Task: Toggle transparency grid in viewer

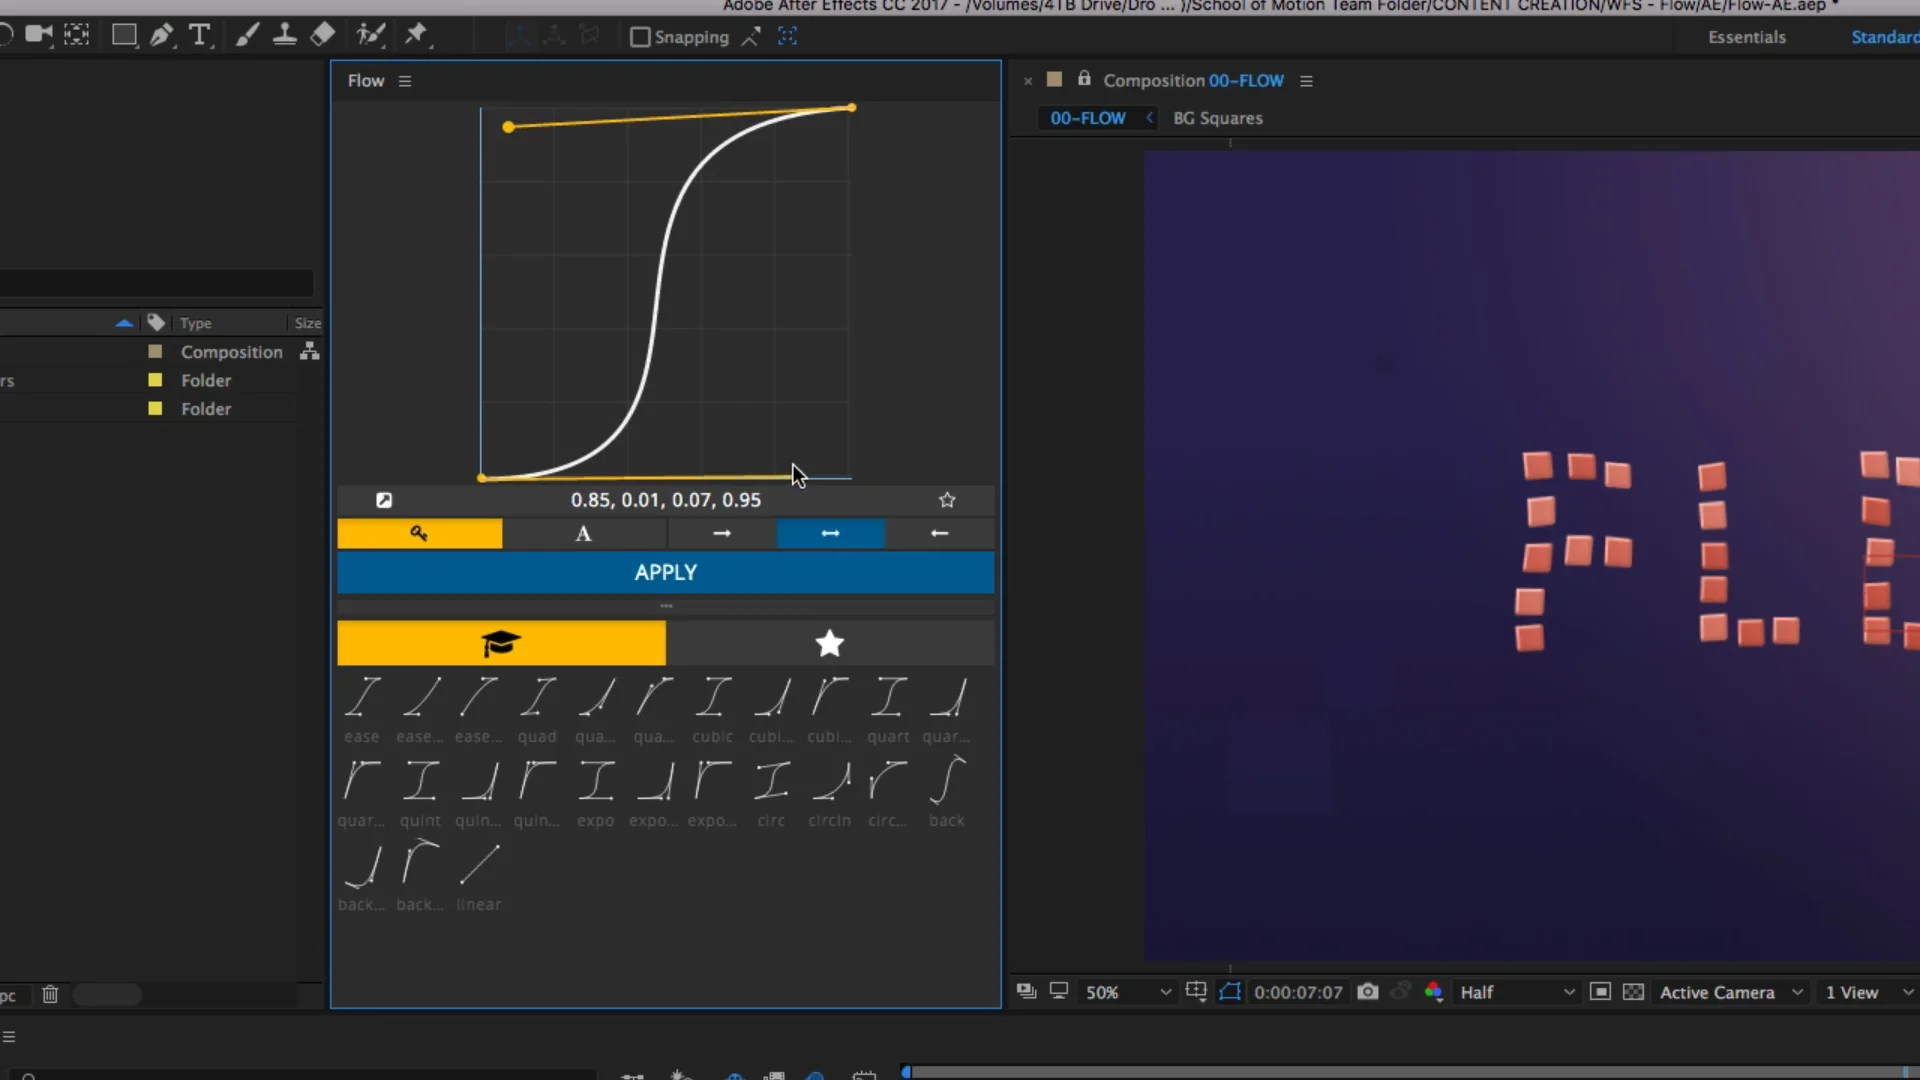Action: [x=1633, y=992]
